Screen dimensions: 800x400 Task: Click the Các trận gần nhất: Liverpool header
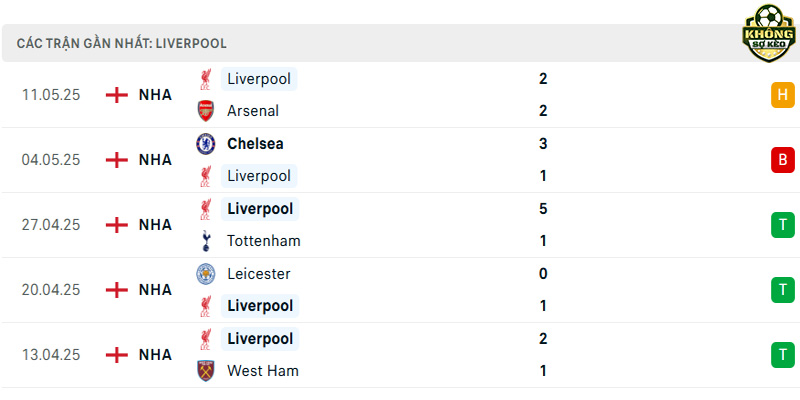tap(121, 43)
